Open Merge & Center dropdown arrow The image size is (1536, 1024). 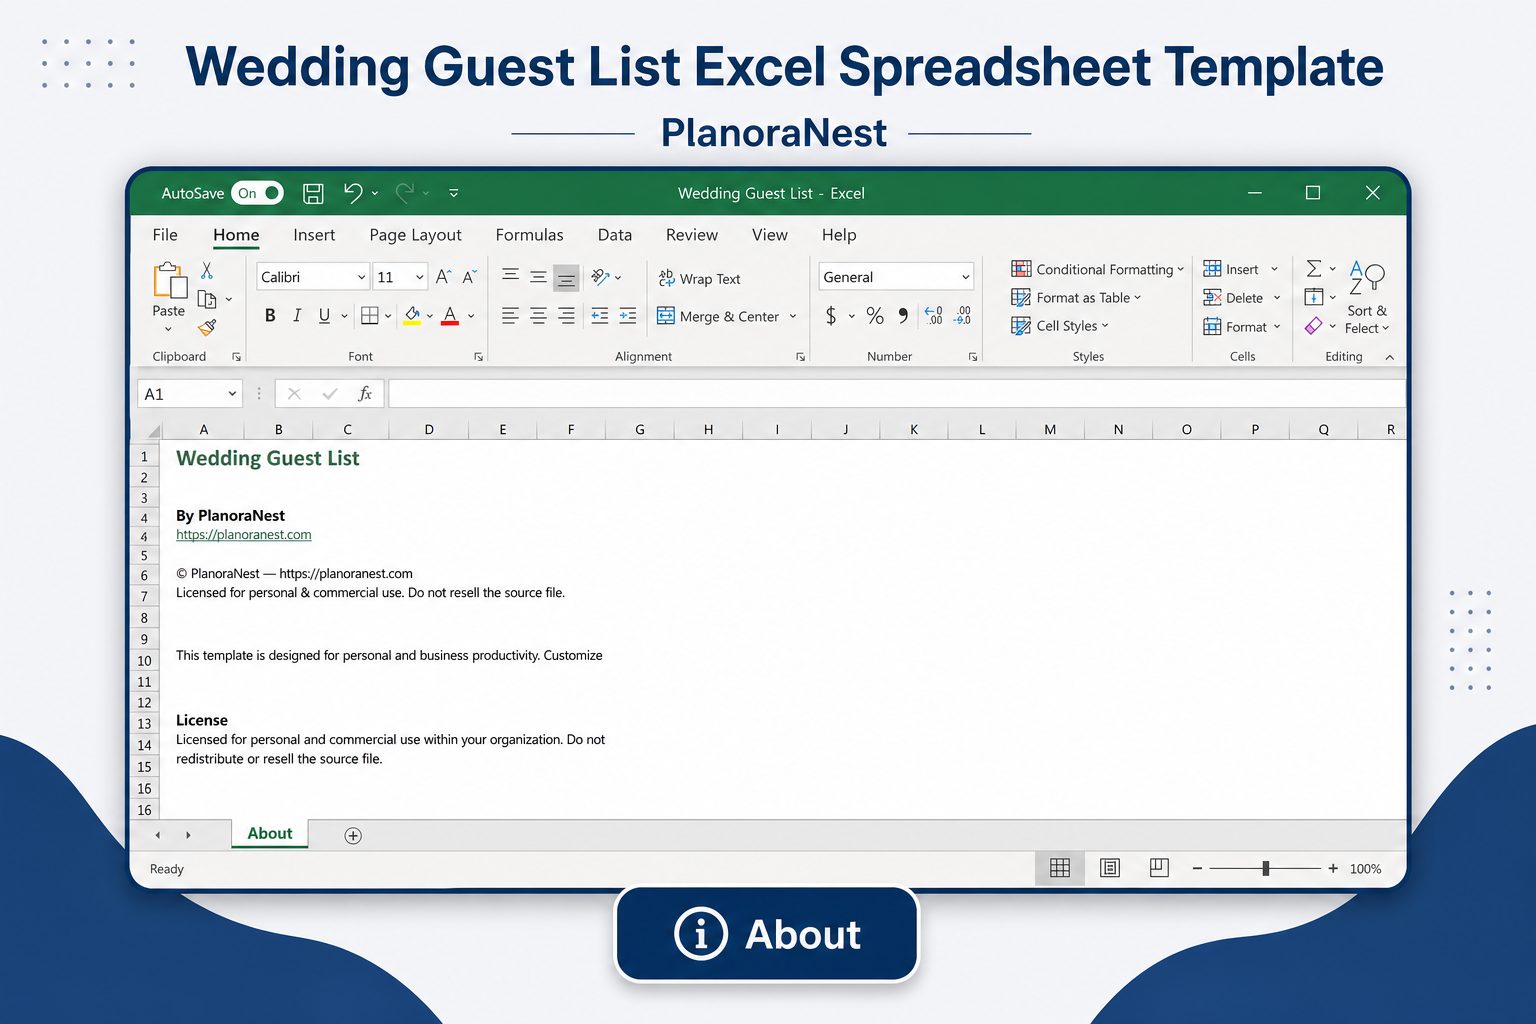coord(793,316)
